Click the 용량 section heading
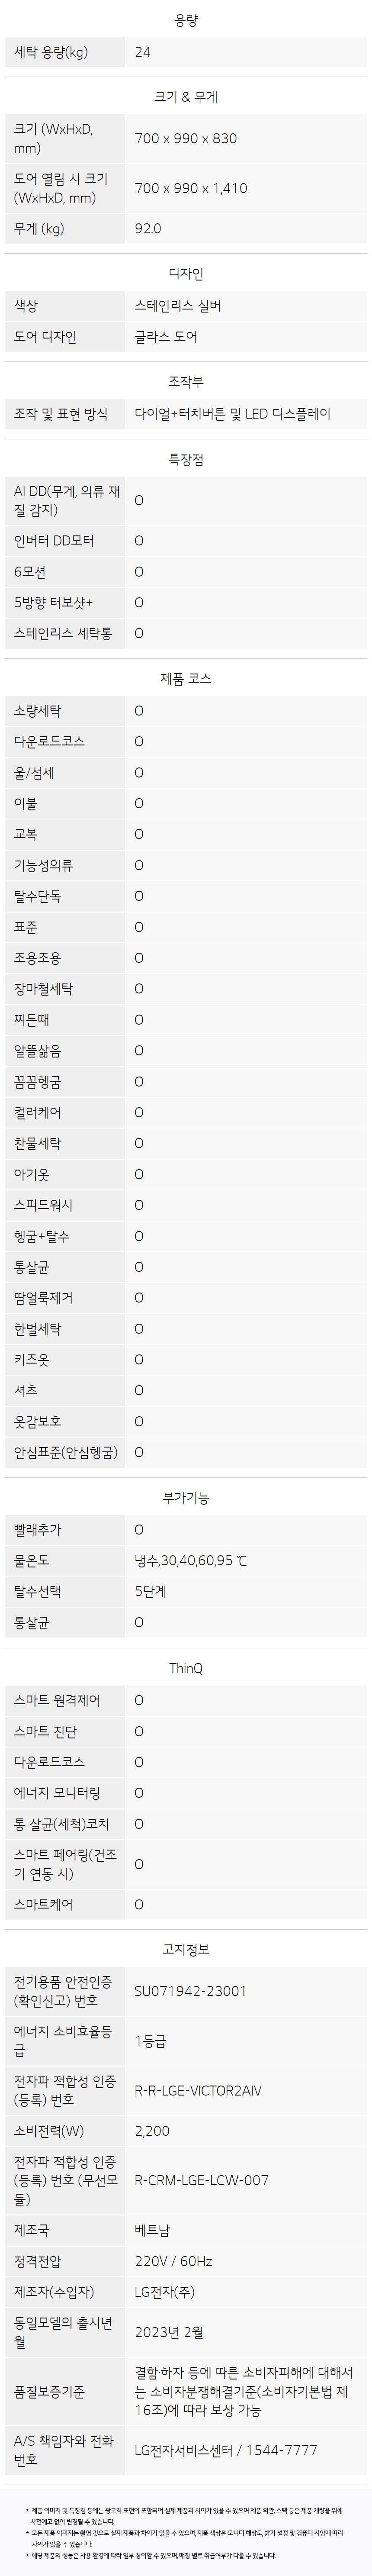This screenshot has height=2576, width=372. (x=186, y=20)
